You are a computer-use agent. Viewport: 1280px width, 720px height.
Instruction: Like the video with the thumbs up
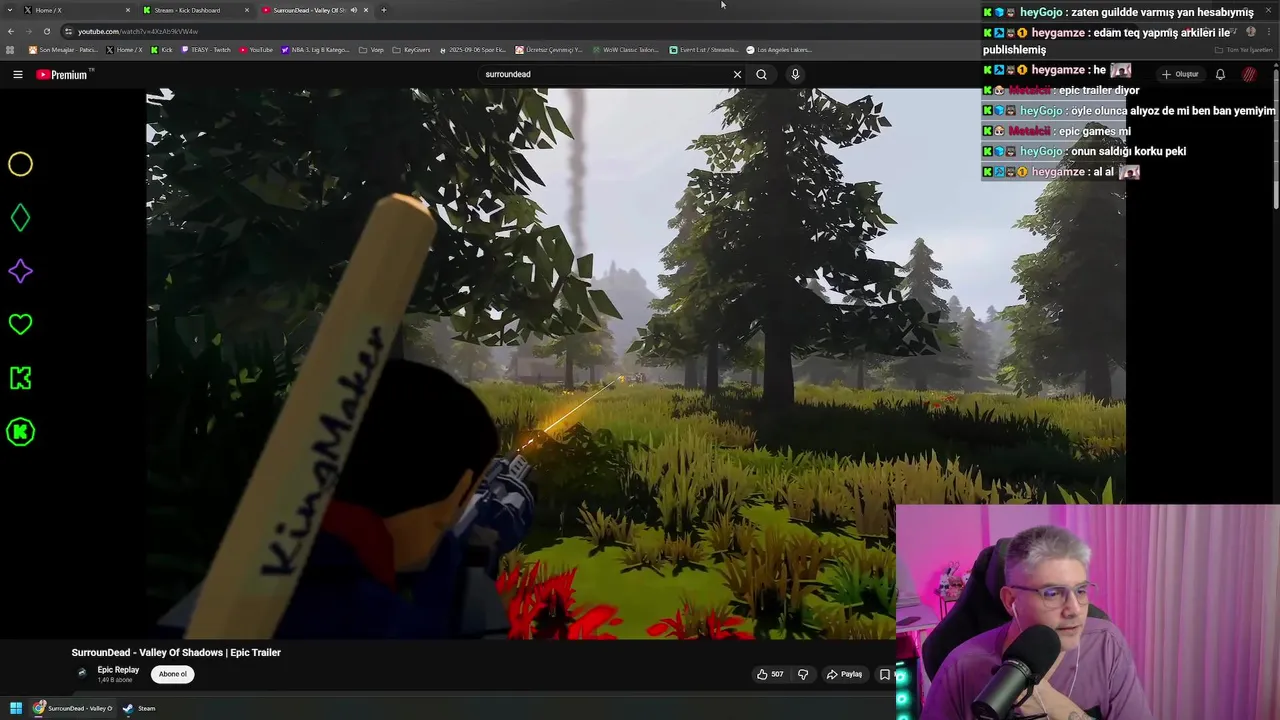click(x=770, y=674)
